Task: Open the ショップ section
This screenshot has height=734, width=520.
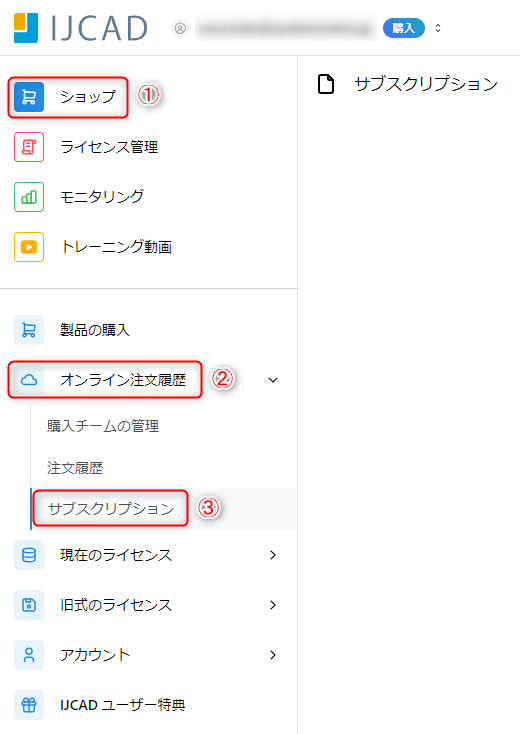Action: point(88,97)
